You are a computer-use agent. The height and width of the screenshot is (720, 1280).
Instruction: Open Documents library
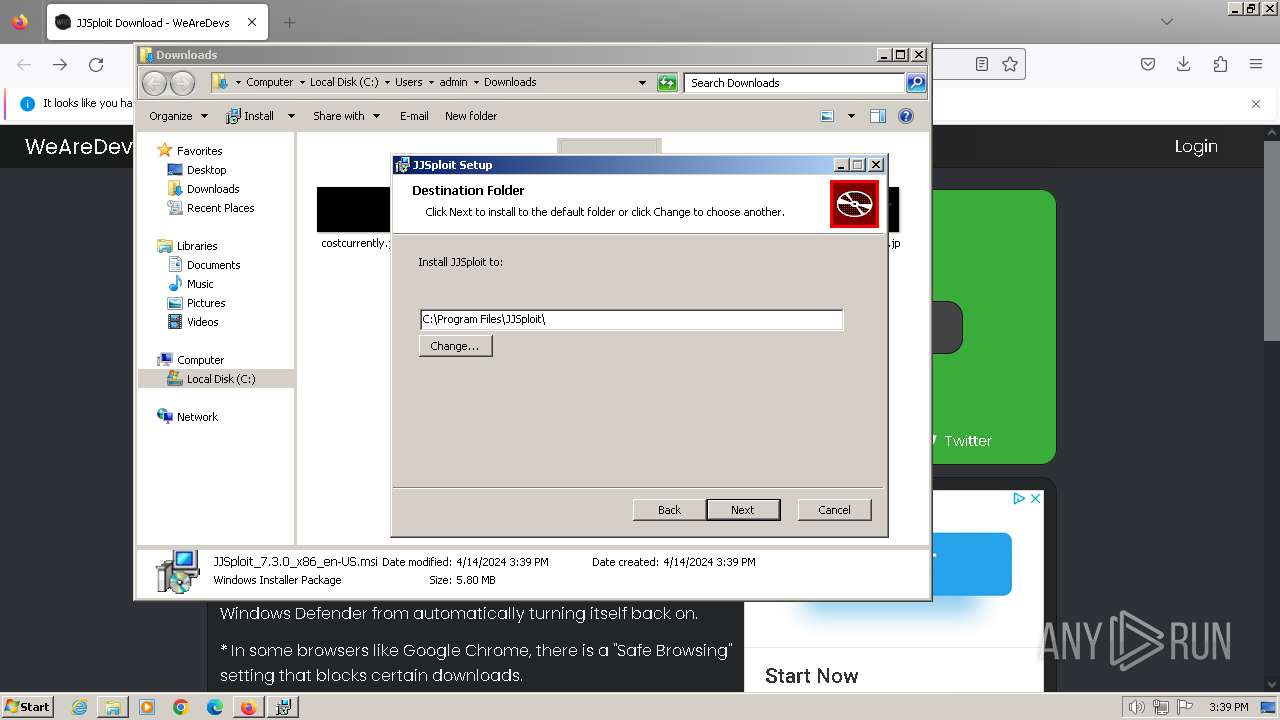click(213, 265)
